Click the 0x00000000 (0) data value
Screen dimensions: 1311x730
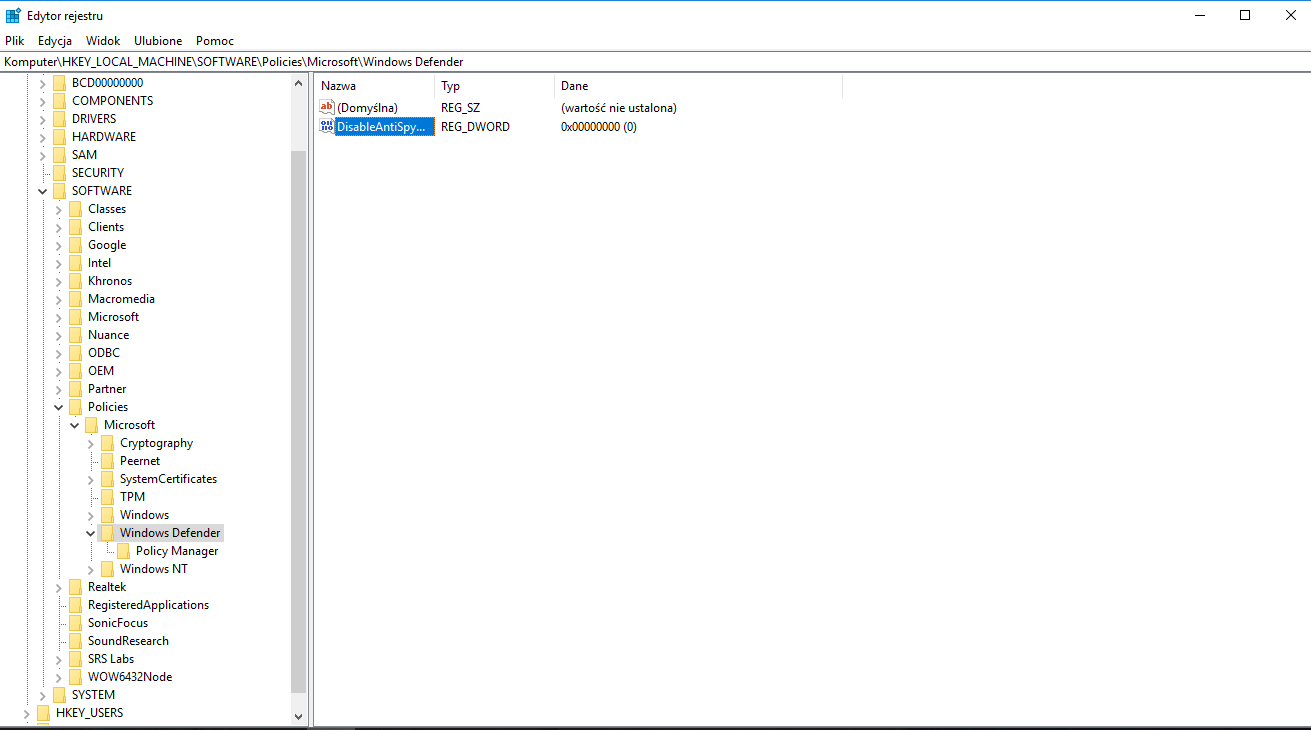pyautogui.click(x=599, y=127)
